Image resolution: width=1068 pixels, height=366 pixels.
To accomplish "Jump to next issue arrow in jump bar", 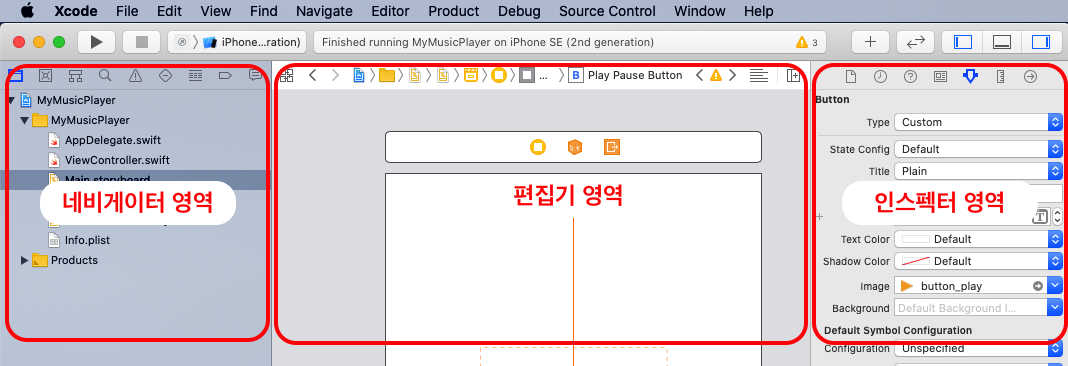I will click(x=732, y=76).
